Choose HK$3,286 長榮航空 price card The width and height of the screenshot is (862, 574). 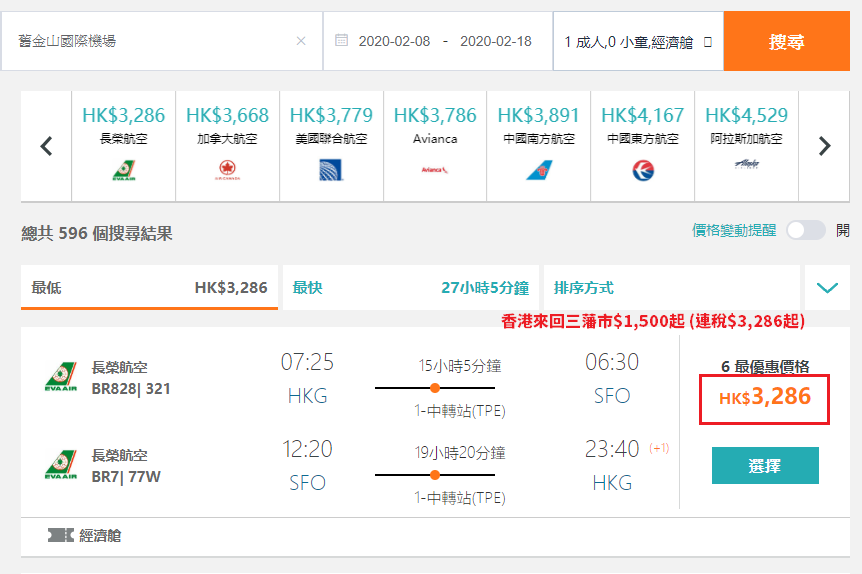(124, 146)
